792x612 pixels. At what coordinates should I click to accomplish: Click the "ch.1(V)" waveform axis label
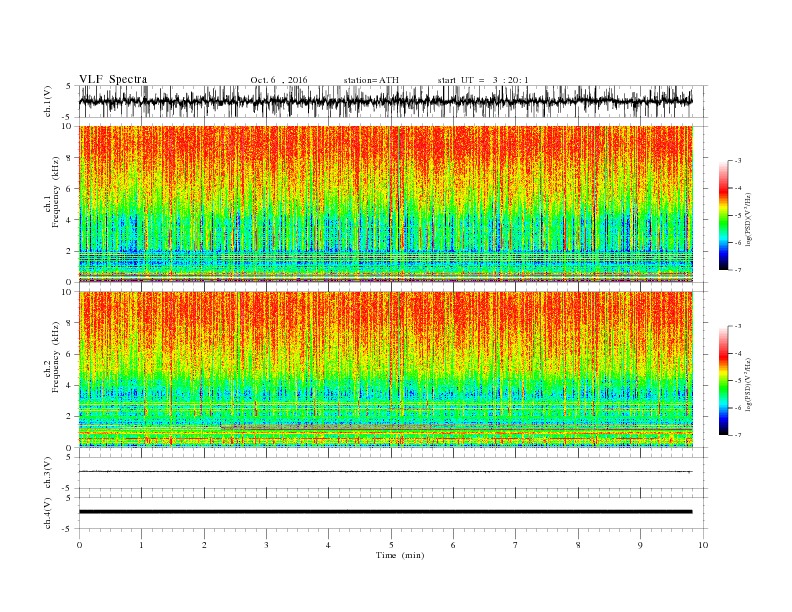[x=48, y=101]
